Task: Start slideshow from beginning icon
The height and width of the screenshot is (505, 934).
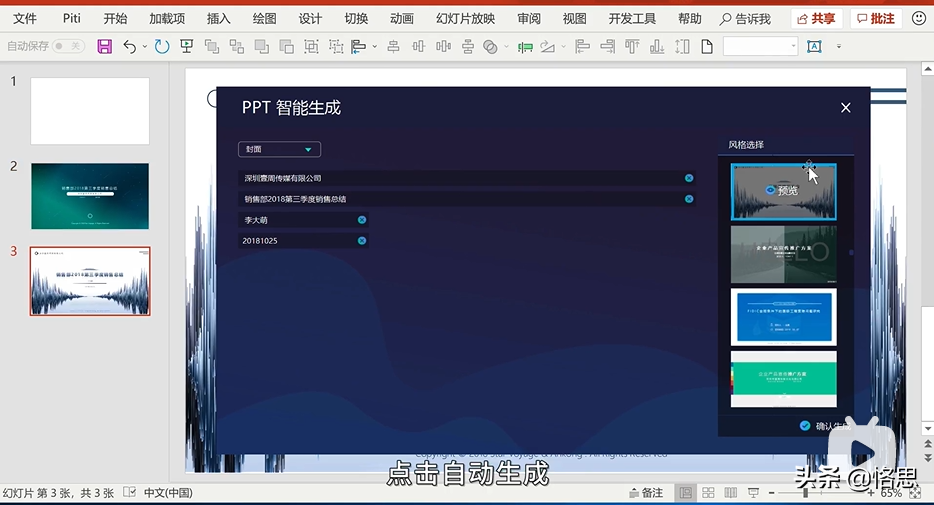Action: tap(186, 46)
